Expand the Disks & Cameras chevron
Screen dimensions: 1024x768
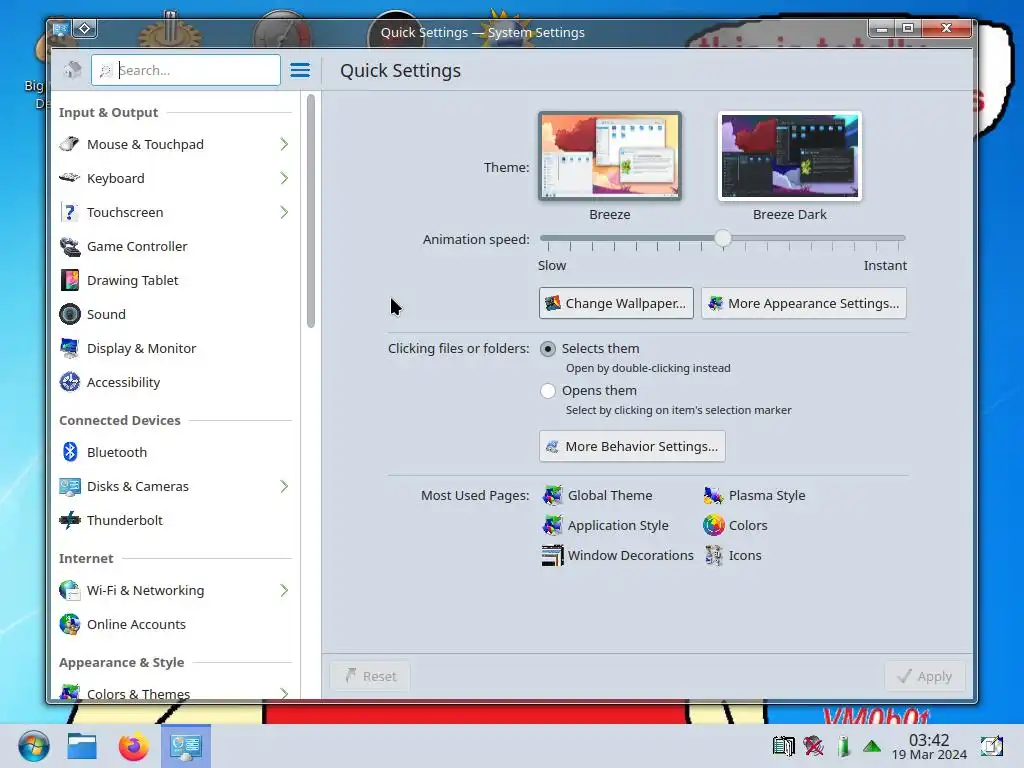tap(284, 486)
